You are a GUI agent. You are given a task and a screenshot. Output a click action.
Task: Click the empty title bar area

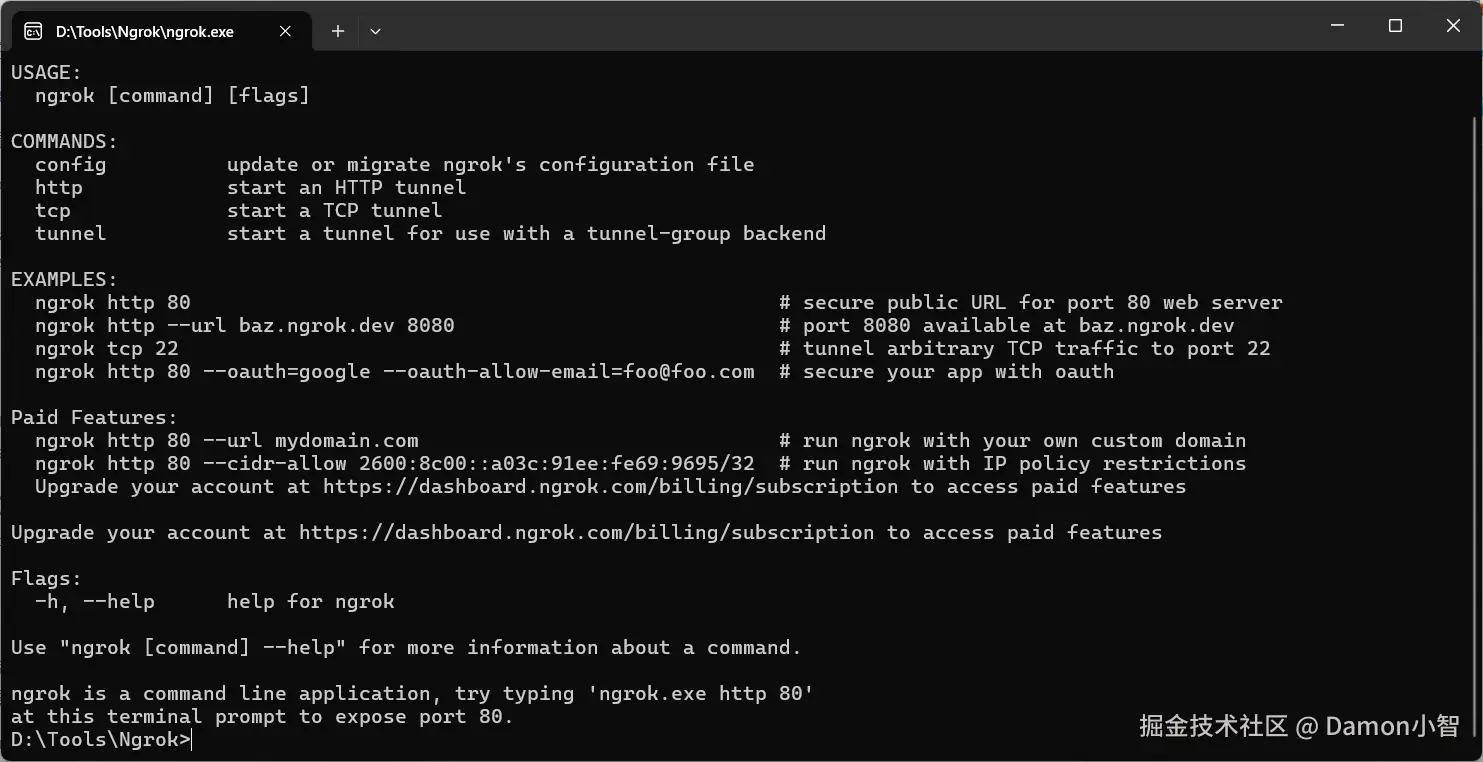[800, 26]
